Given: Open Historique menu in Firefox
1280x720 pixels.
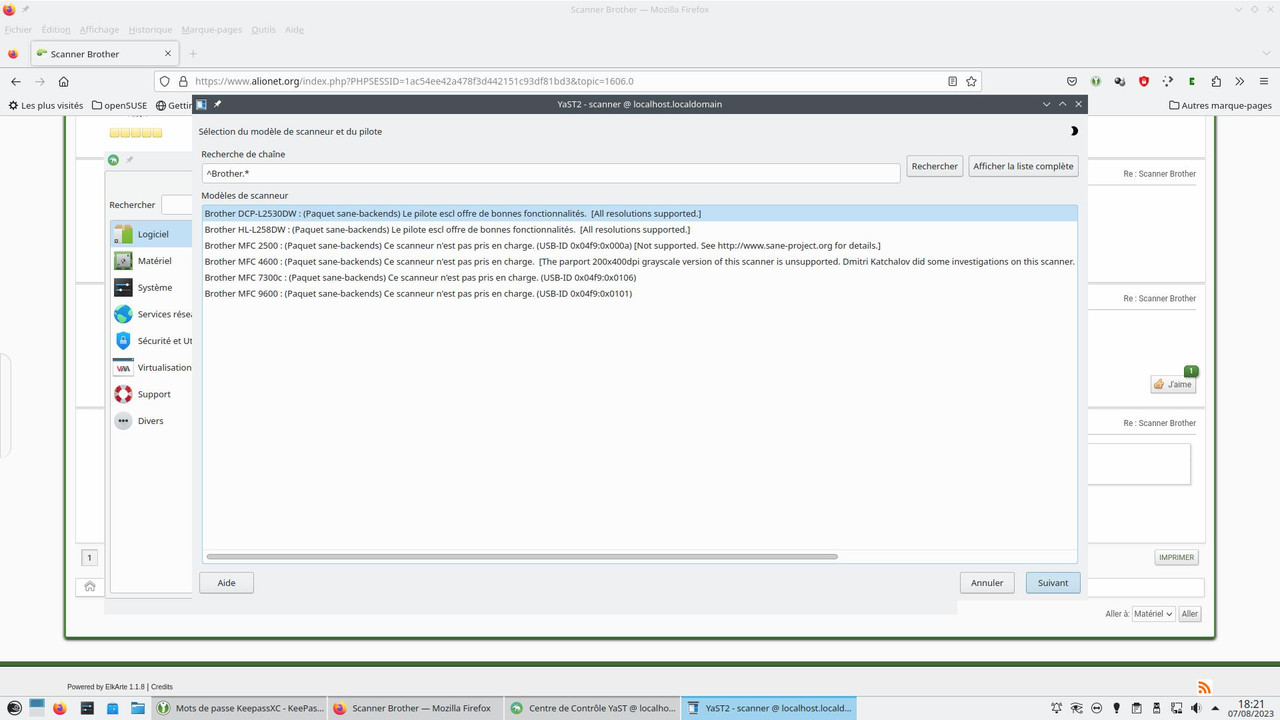Looking at the screenshot, I should click(x=150, y=30).
